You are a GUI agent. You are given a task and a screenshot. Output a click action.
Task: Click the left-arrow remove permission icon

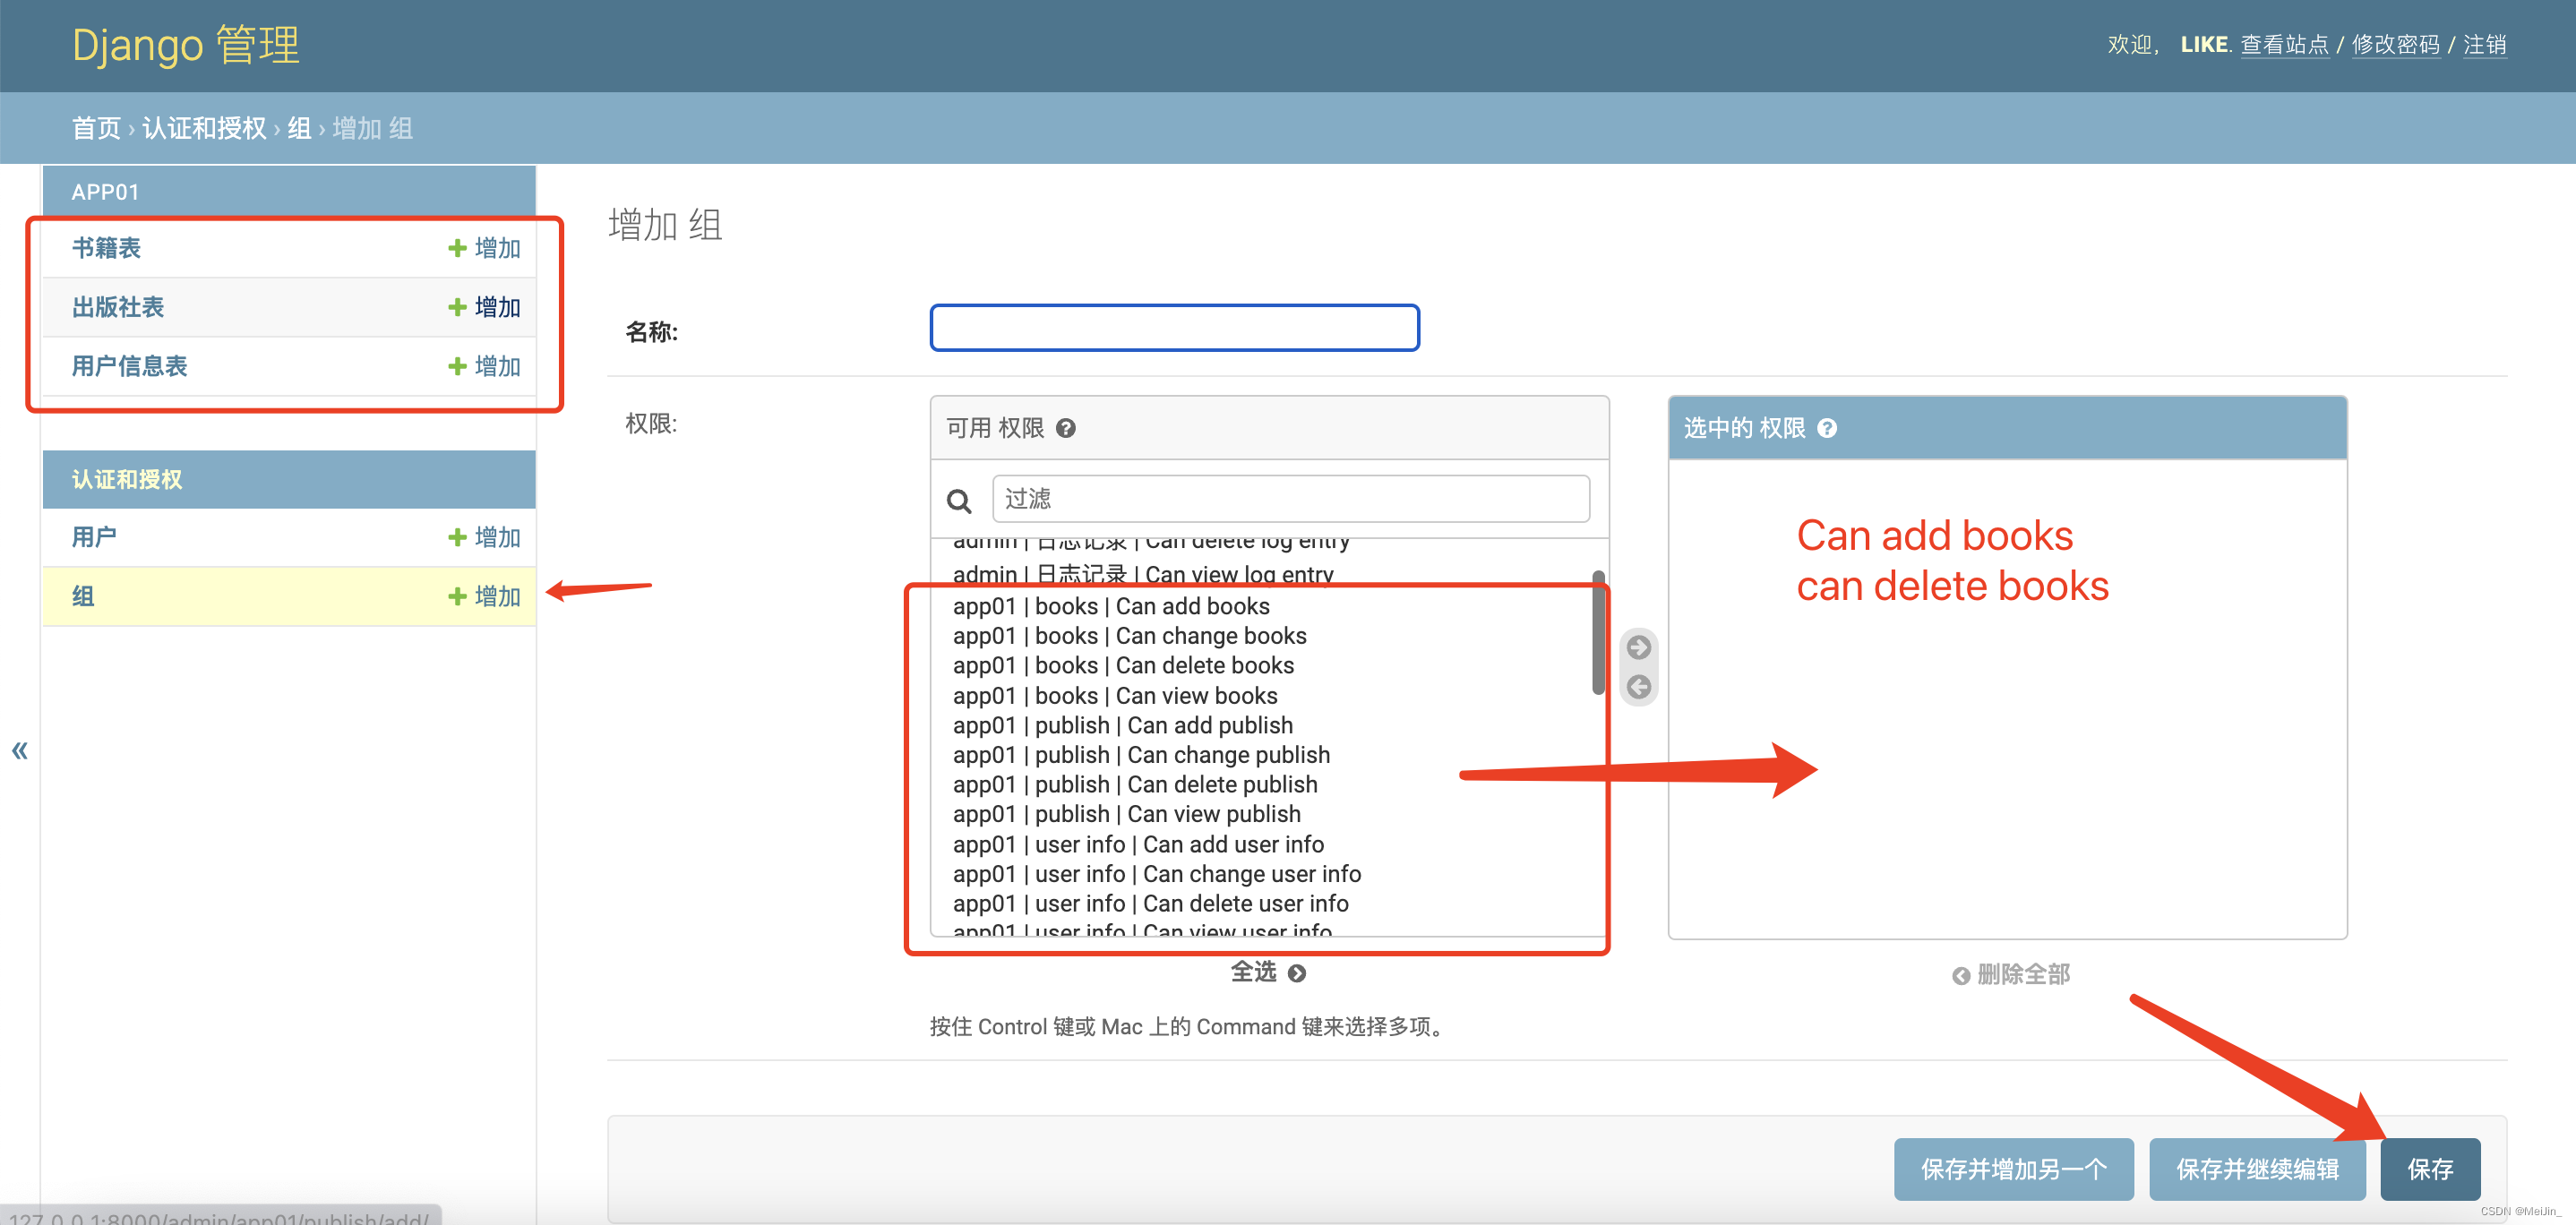pos(1638,687)
